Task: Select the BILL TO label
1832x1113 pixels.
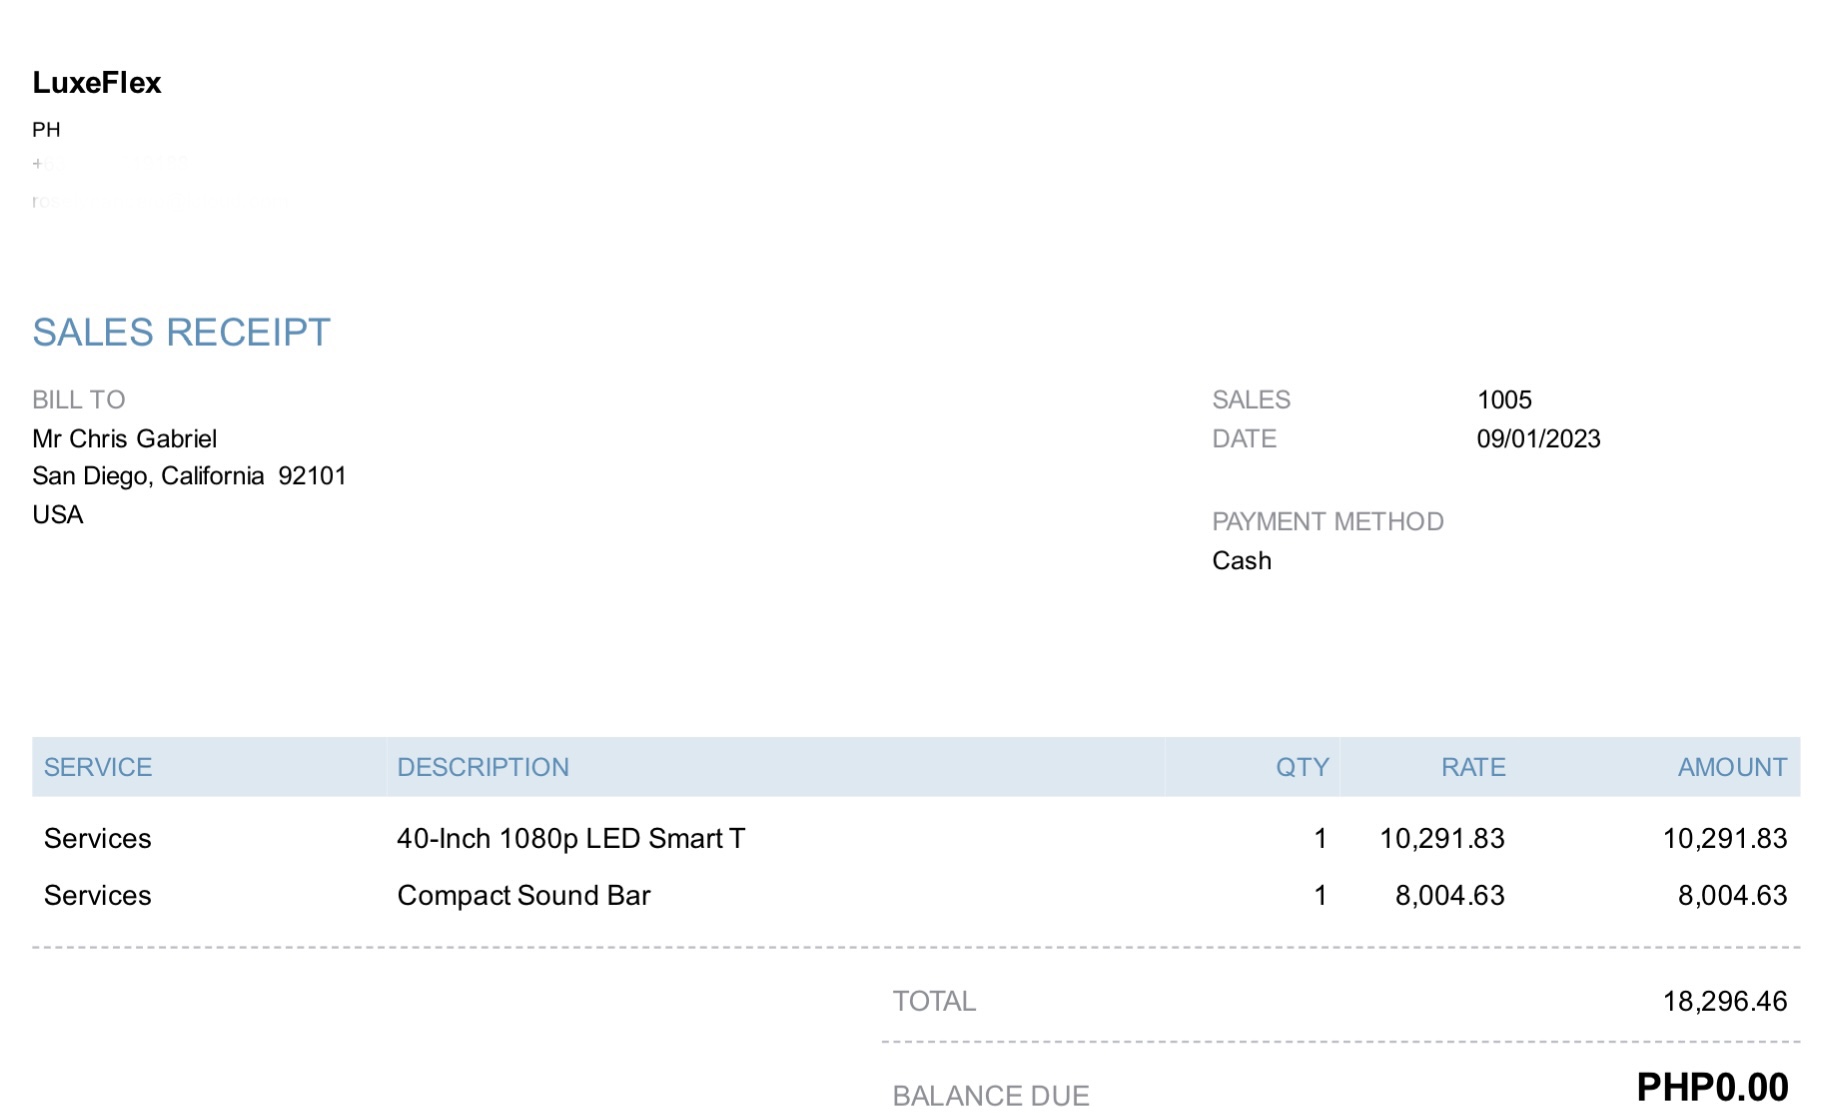Action: [x=78, y=400]
